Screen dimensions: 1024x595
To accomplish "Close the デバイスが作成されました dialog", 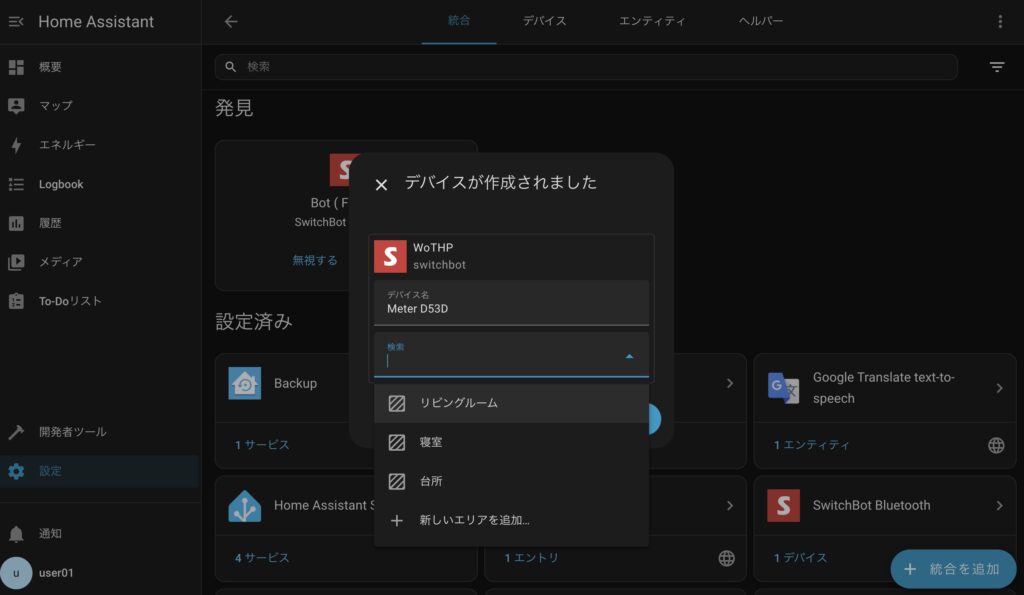I will tap(381, 185).
